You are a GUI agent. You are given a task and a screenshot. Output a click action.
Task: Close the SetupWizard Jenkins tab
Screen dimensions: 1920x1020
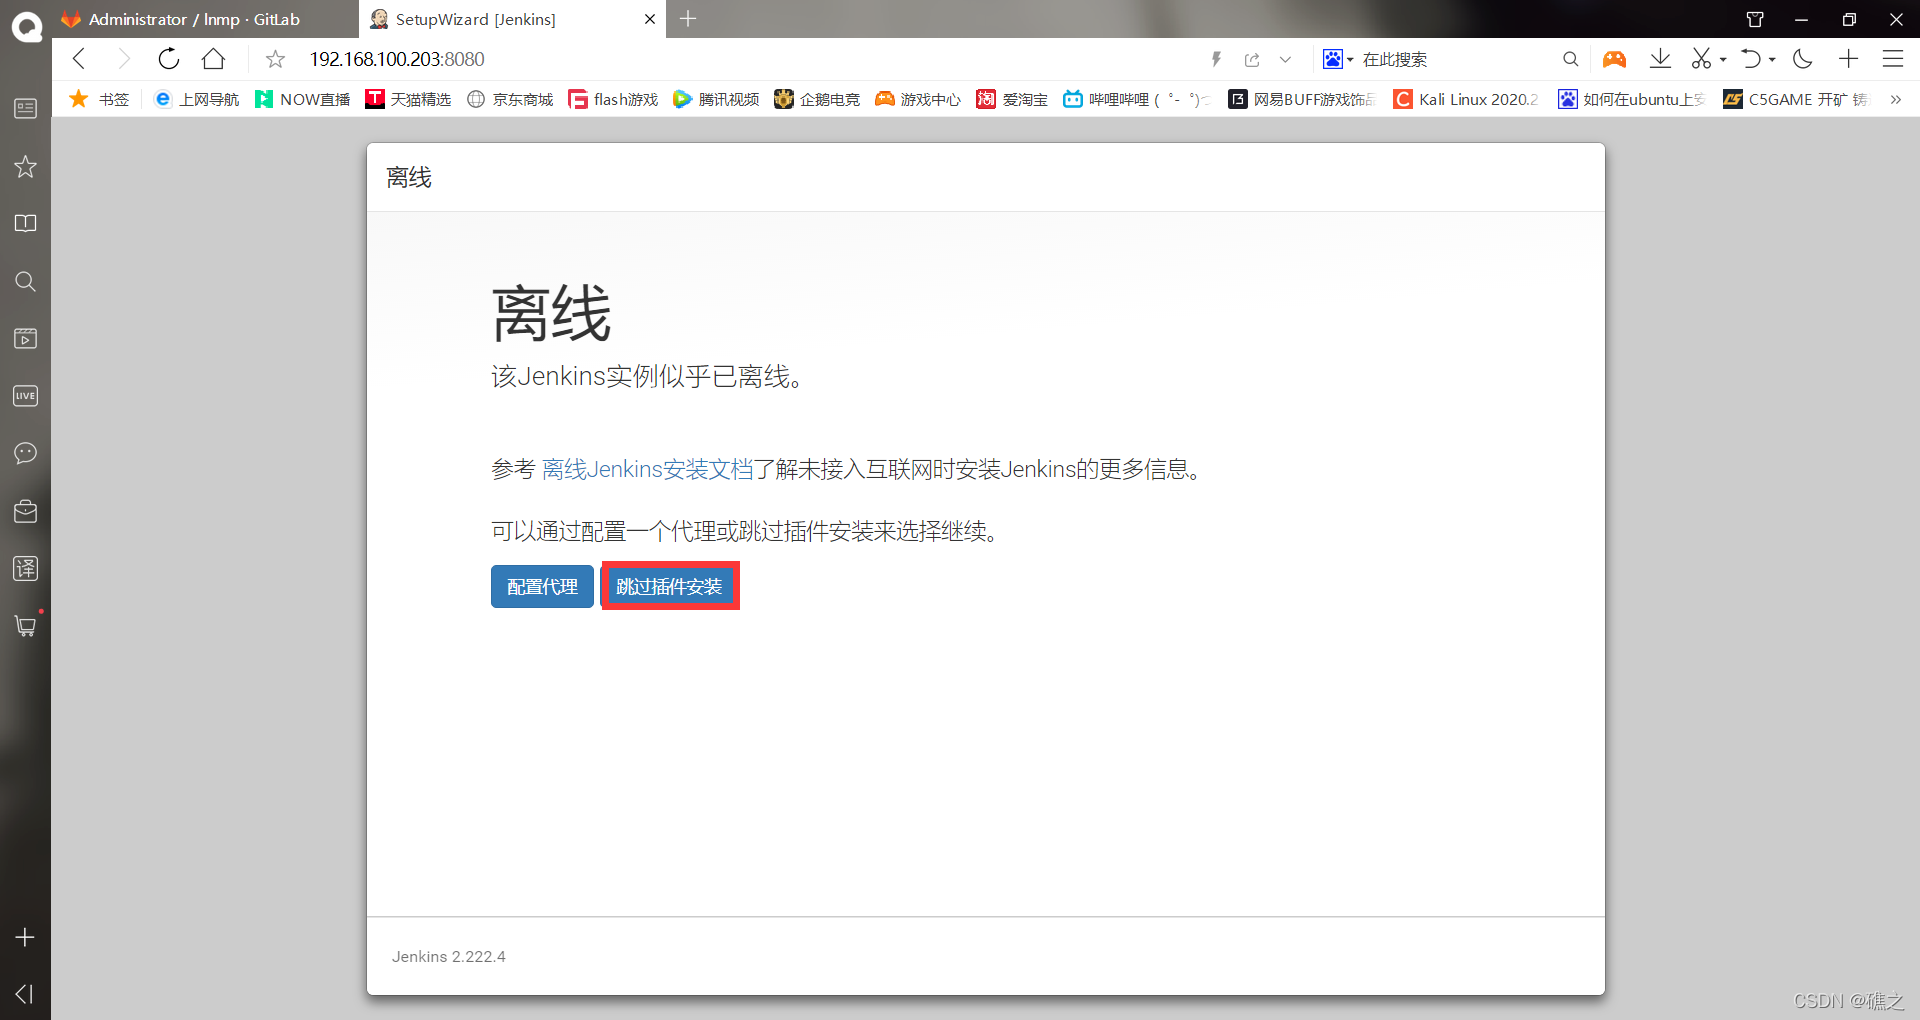pyautogui.click(x=650, y=19)
